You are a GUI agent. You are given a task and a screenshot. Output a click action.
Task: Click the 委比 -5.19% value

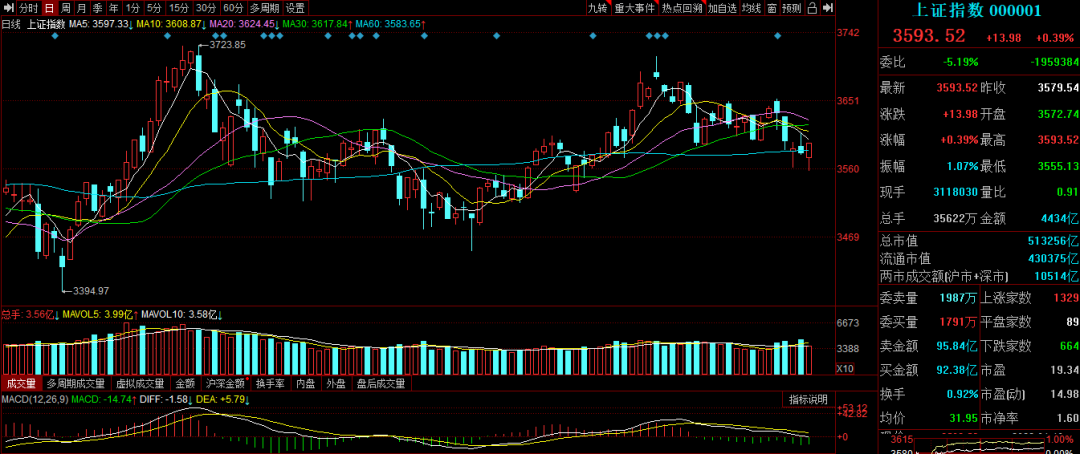click(x=960, y=62)
